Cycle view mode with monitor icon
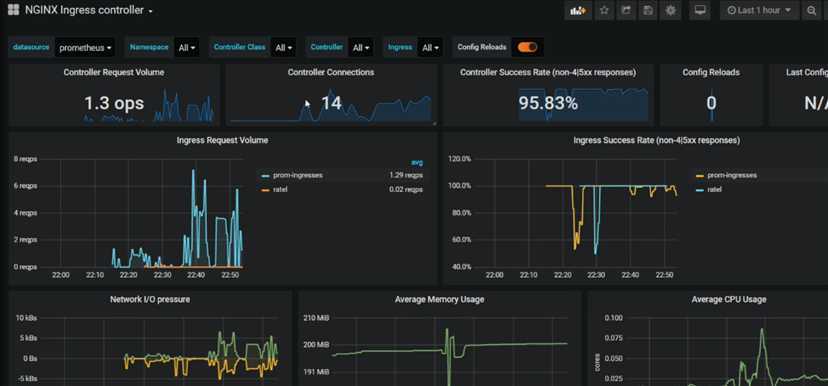Image resolution: width=828 pixels, height=386 pixels. pyautogui.click(x=700, y=11)
